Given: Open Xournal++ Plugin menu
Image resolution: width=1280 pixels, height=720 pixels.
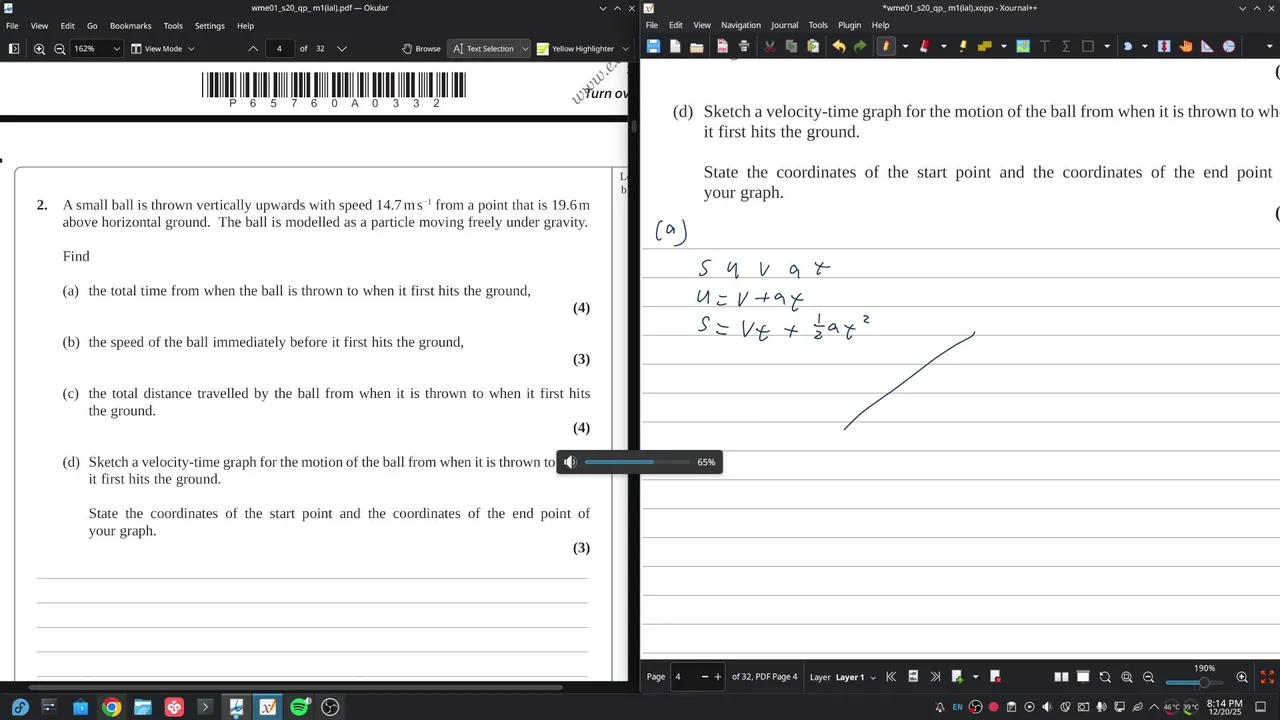Looking at the screenshot, I should pos(849,25).
